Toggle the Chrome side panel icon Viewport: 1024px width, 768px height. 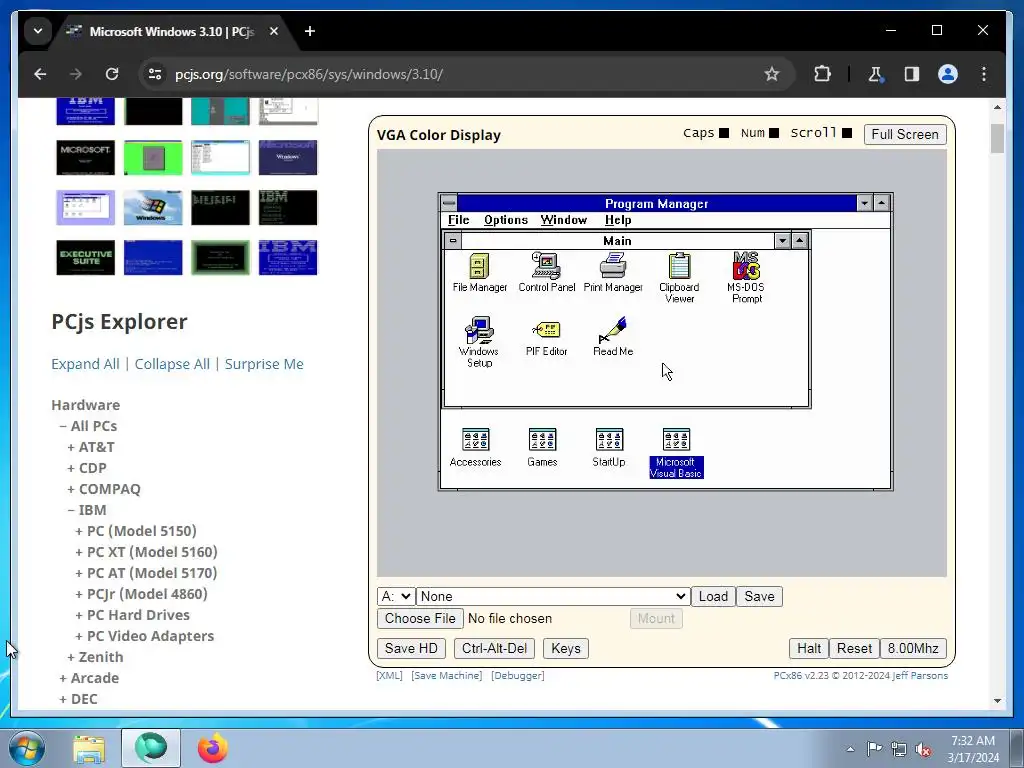point(912,74)
